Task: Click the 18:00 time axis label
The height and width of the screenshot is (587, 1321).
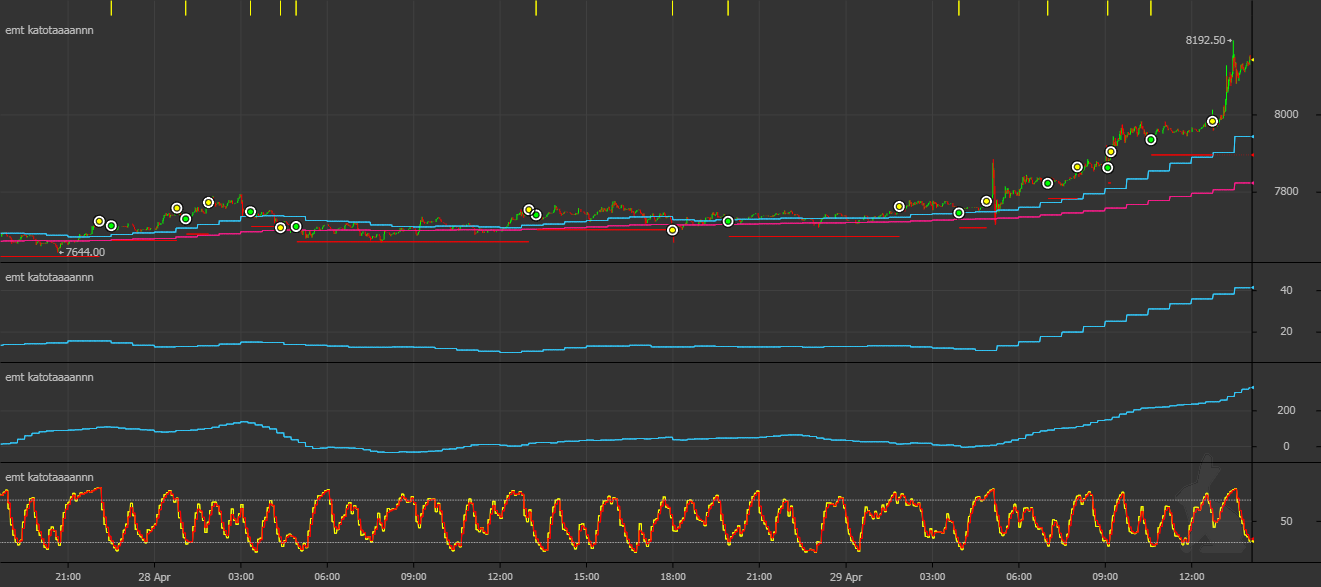Action: coord(673,577)
